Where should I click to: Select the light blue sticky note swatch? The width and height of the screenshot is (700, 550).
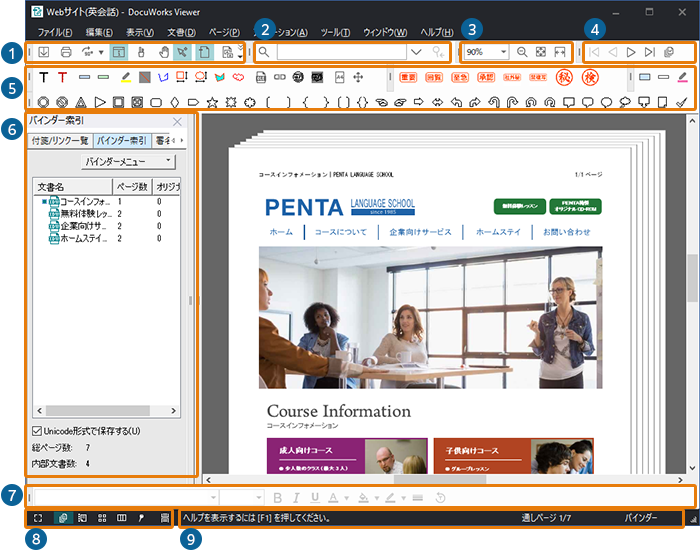[x=645, y=77]
